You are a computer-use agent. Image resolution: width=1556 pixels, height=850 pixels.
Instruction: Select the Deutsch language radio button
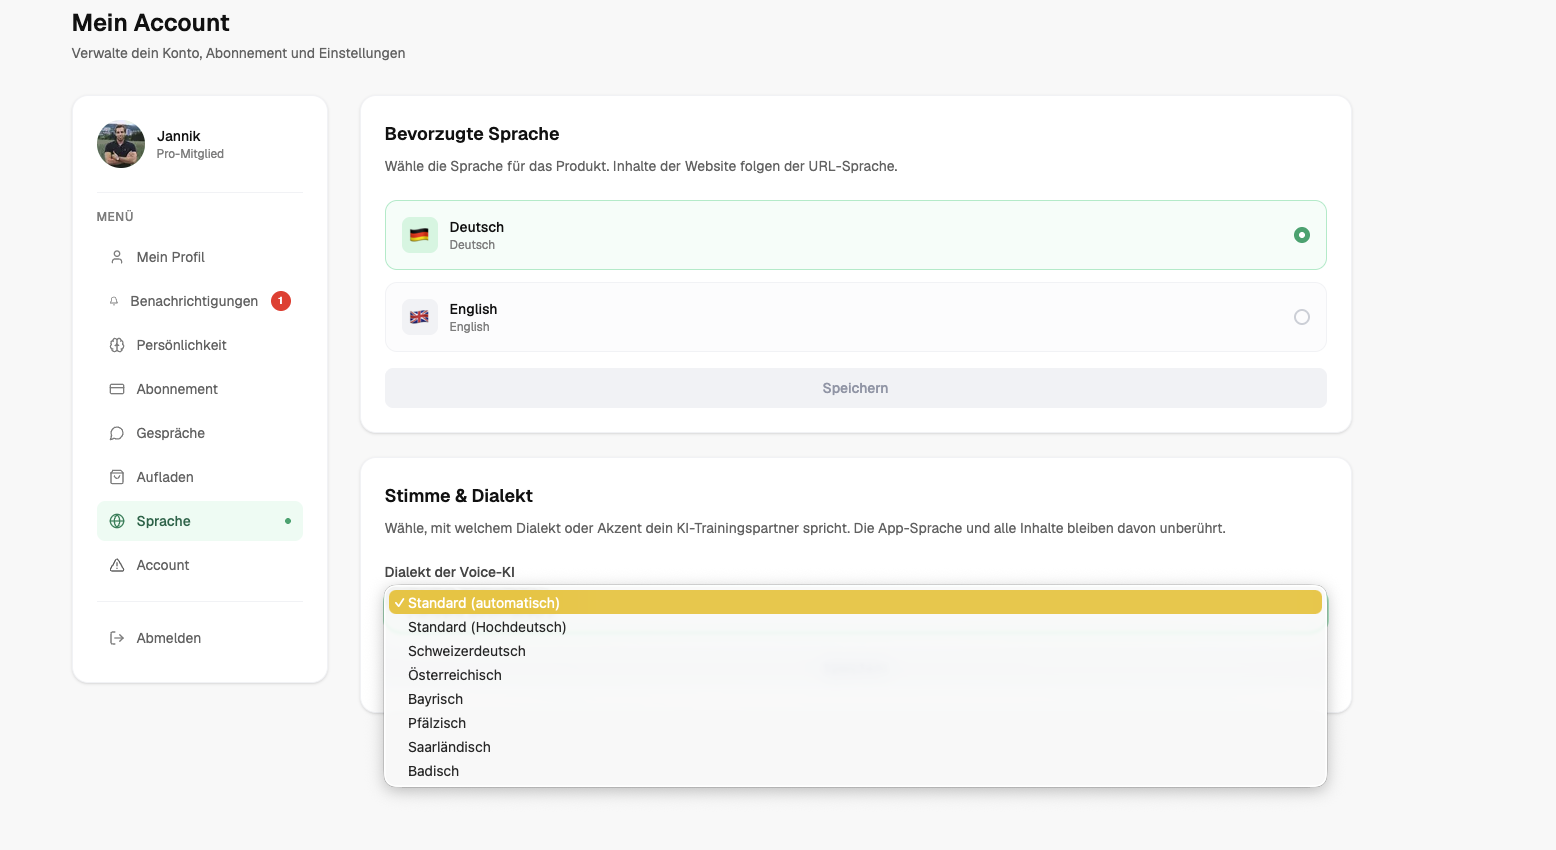(x=1301, y=235)
